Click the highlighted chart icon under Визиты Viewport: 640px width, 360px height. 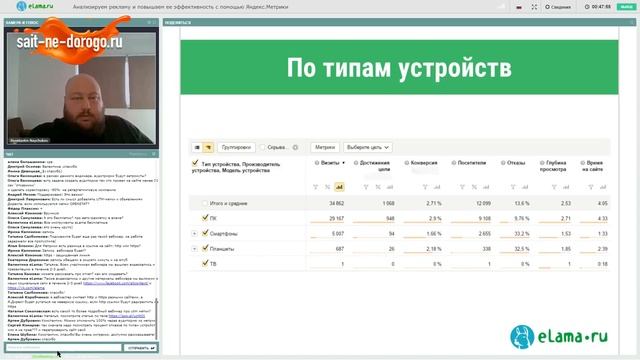[x=339, y=187]
